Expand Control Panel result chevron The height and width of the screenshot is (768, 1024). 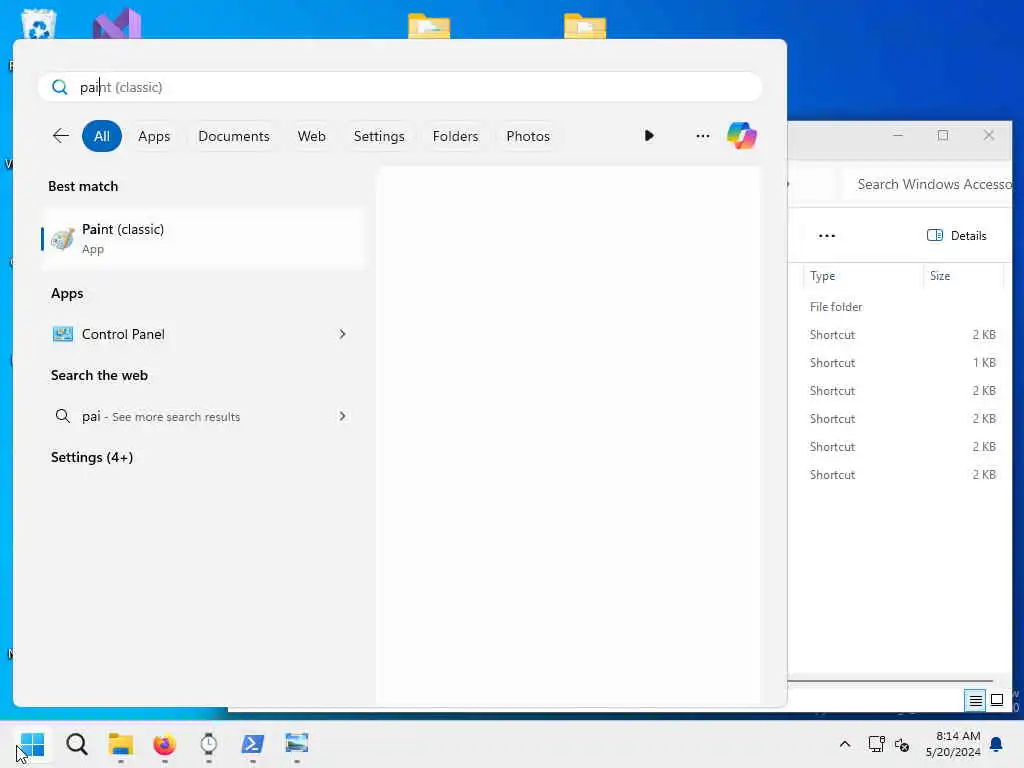tap(342, 334)
